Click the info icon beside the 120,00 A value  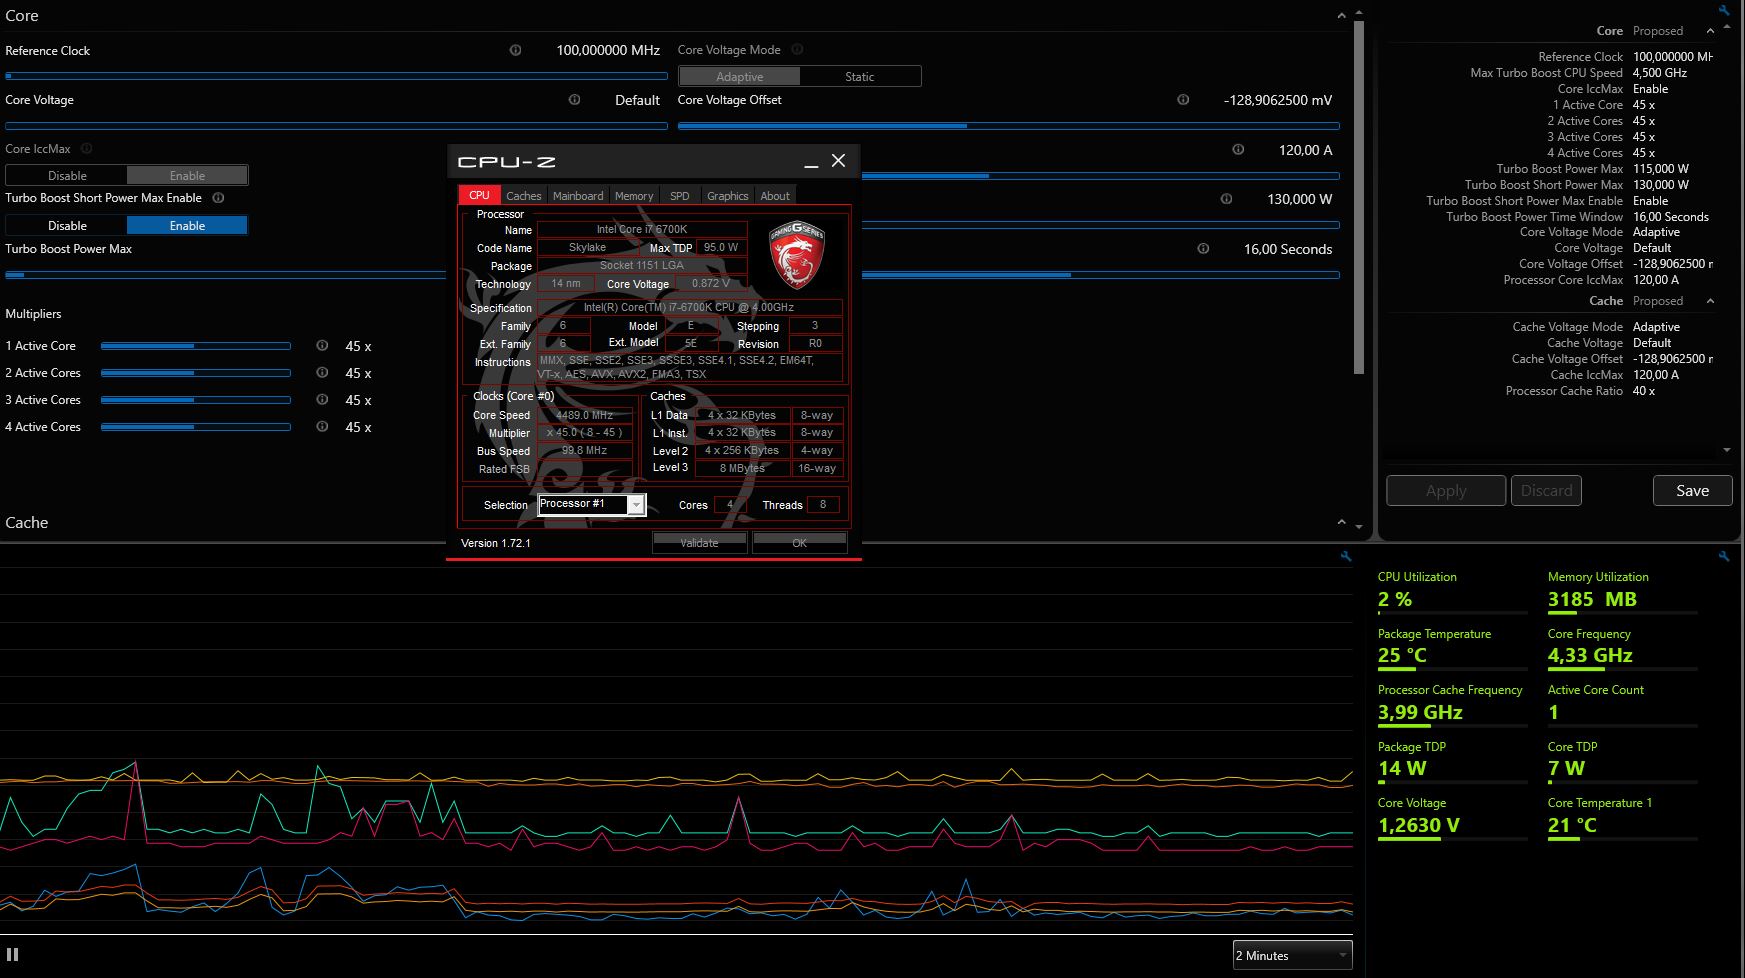pyautogui.click(x=1238, y=150)
